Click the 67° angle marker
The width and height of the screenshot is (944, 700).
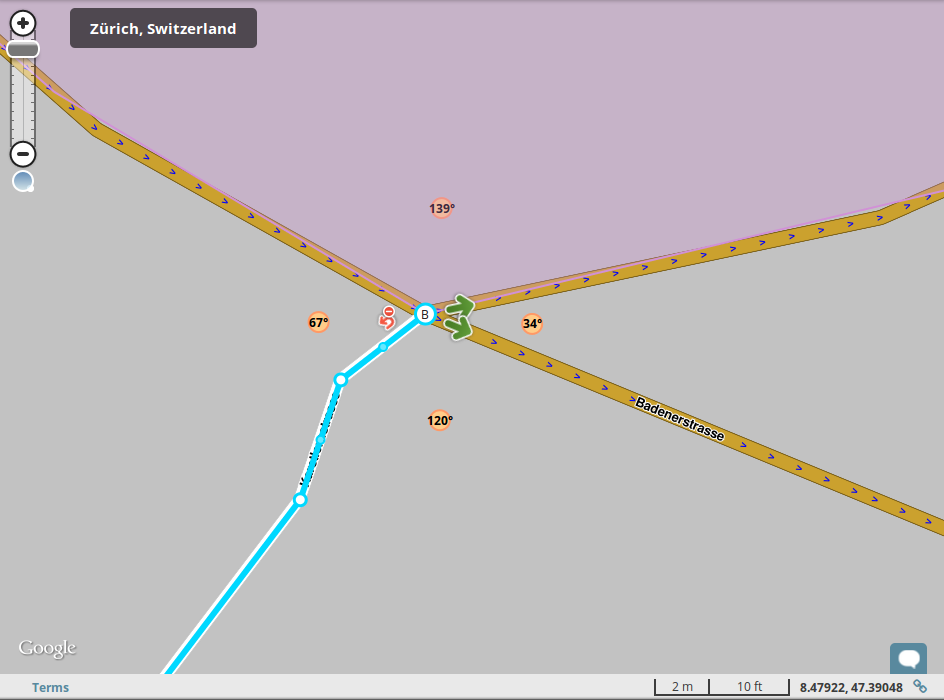coord(318,323)
